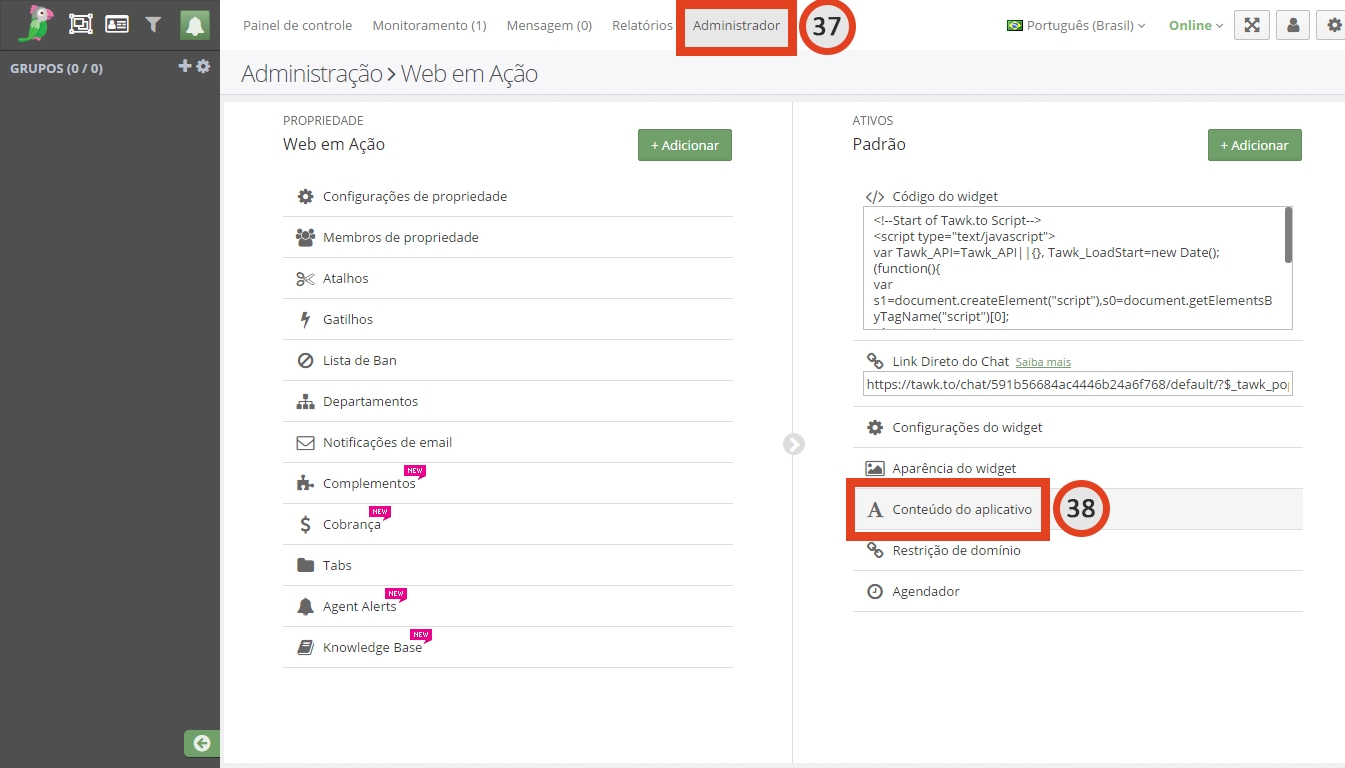Open Aparência do widget
Viewport: 1345px width, 768px height.
click(x=1078, y=468)
